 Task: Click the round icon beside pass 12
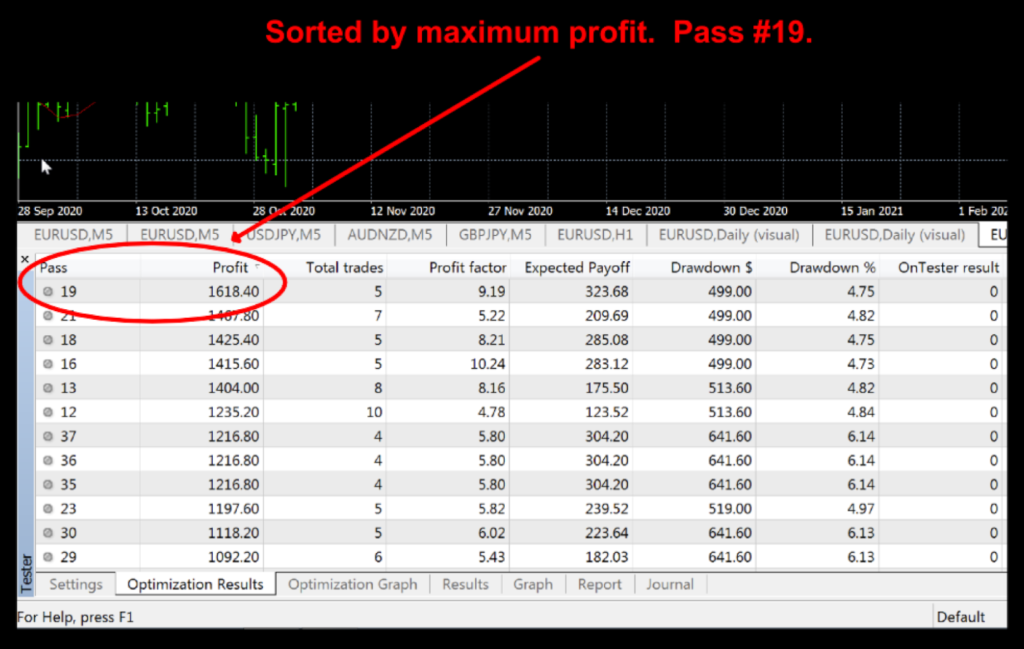49,413
